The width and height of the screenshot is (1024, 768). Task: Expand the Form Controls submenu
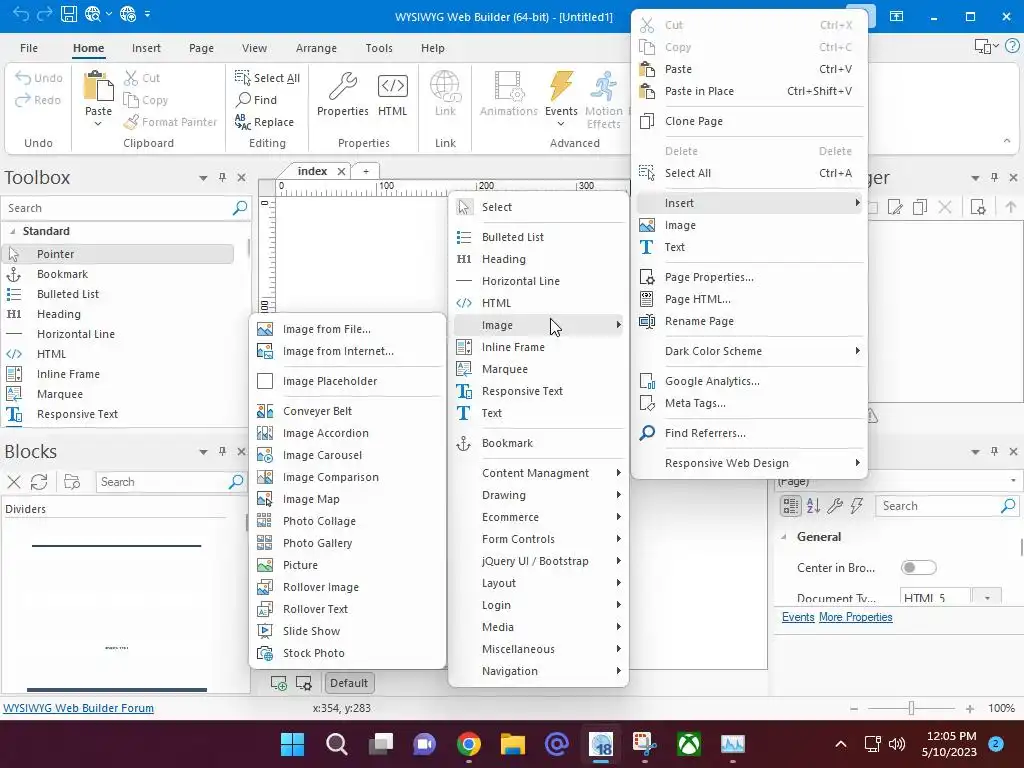point(539,539)
